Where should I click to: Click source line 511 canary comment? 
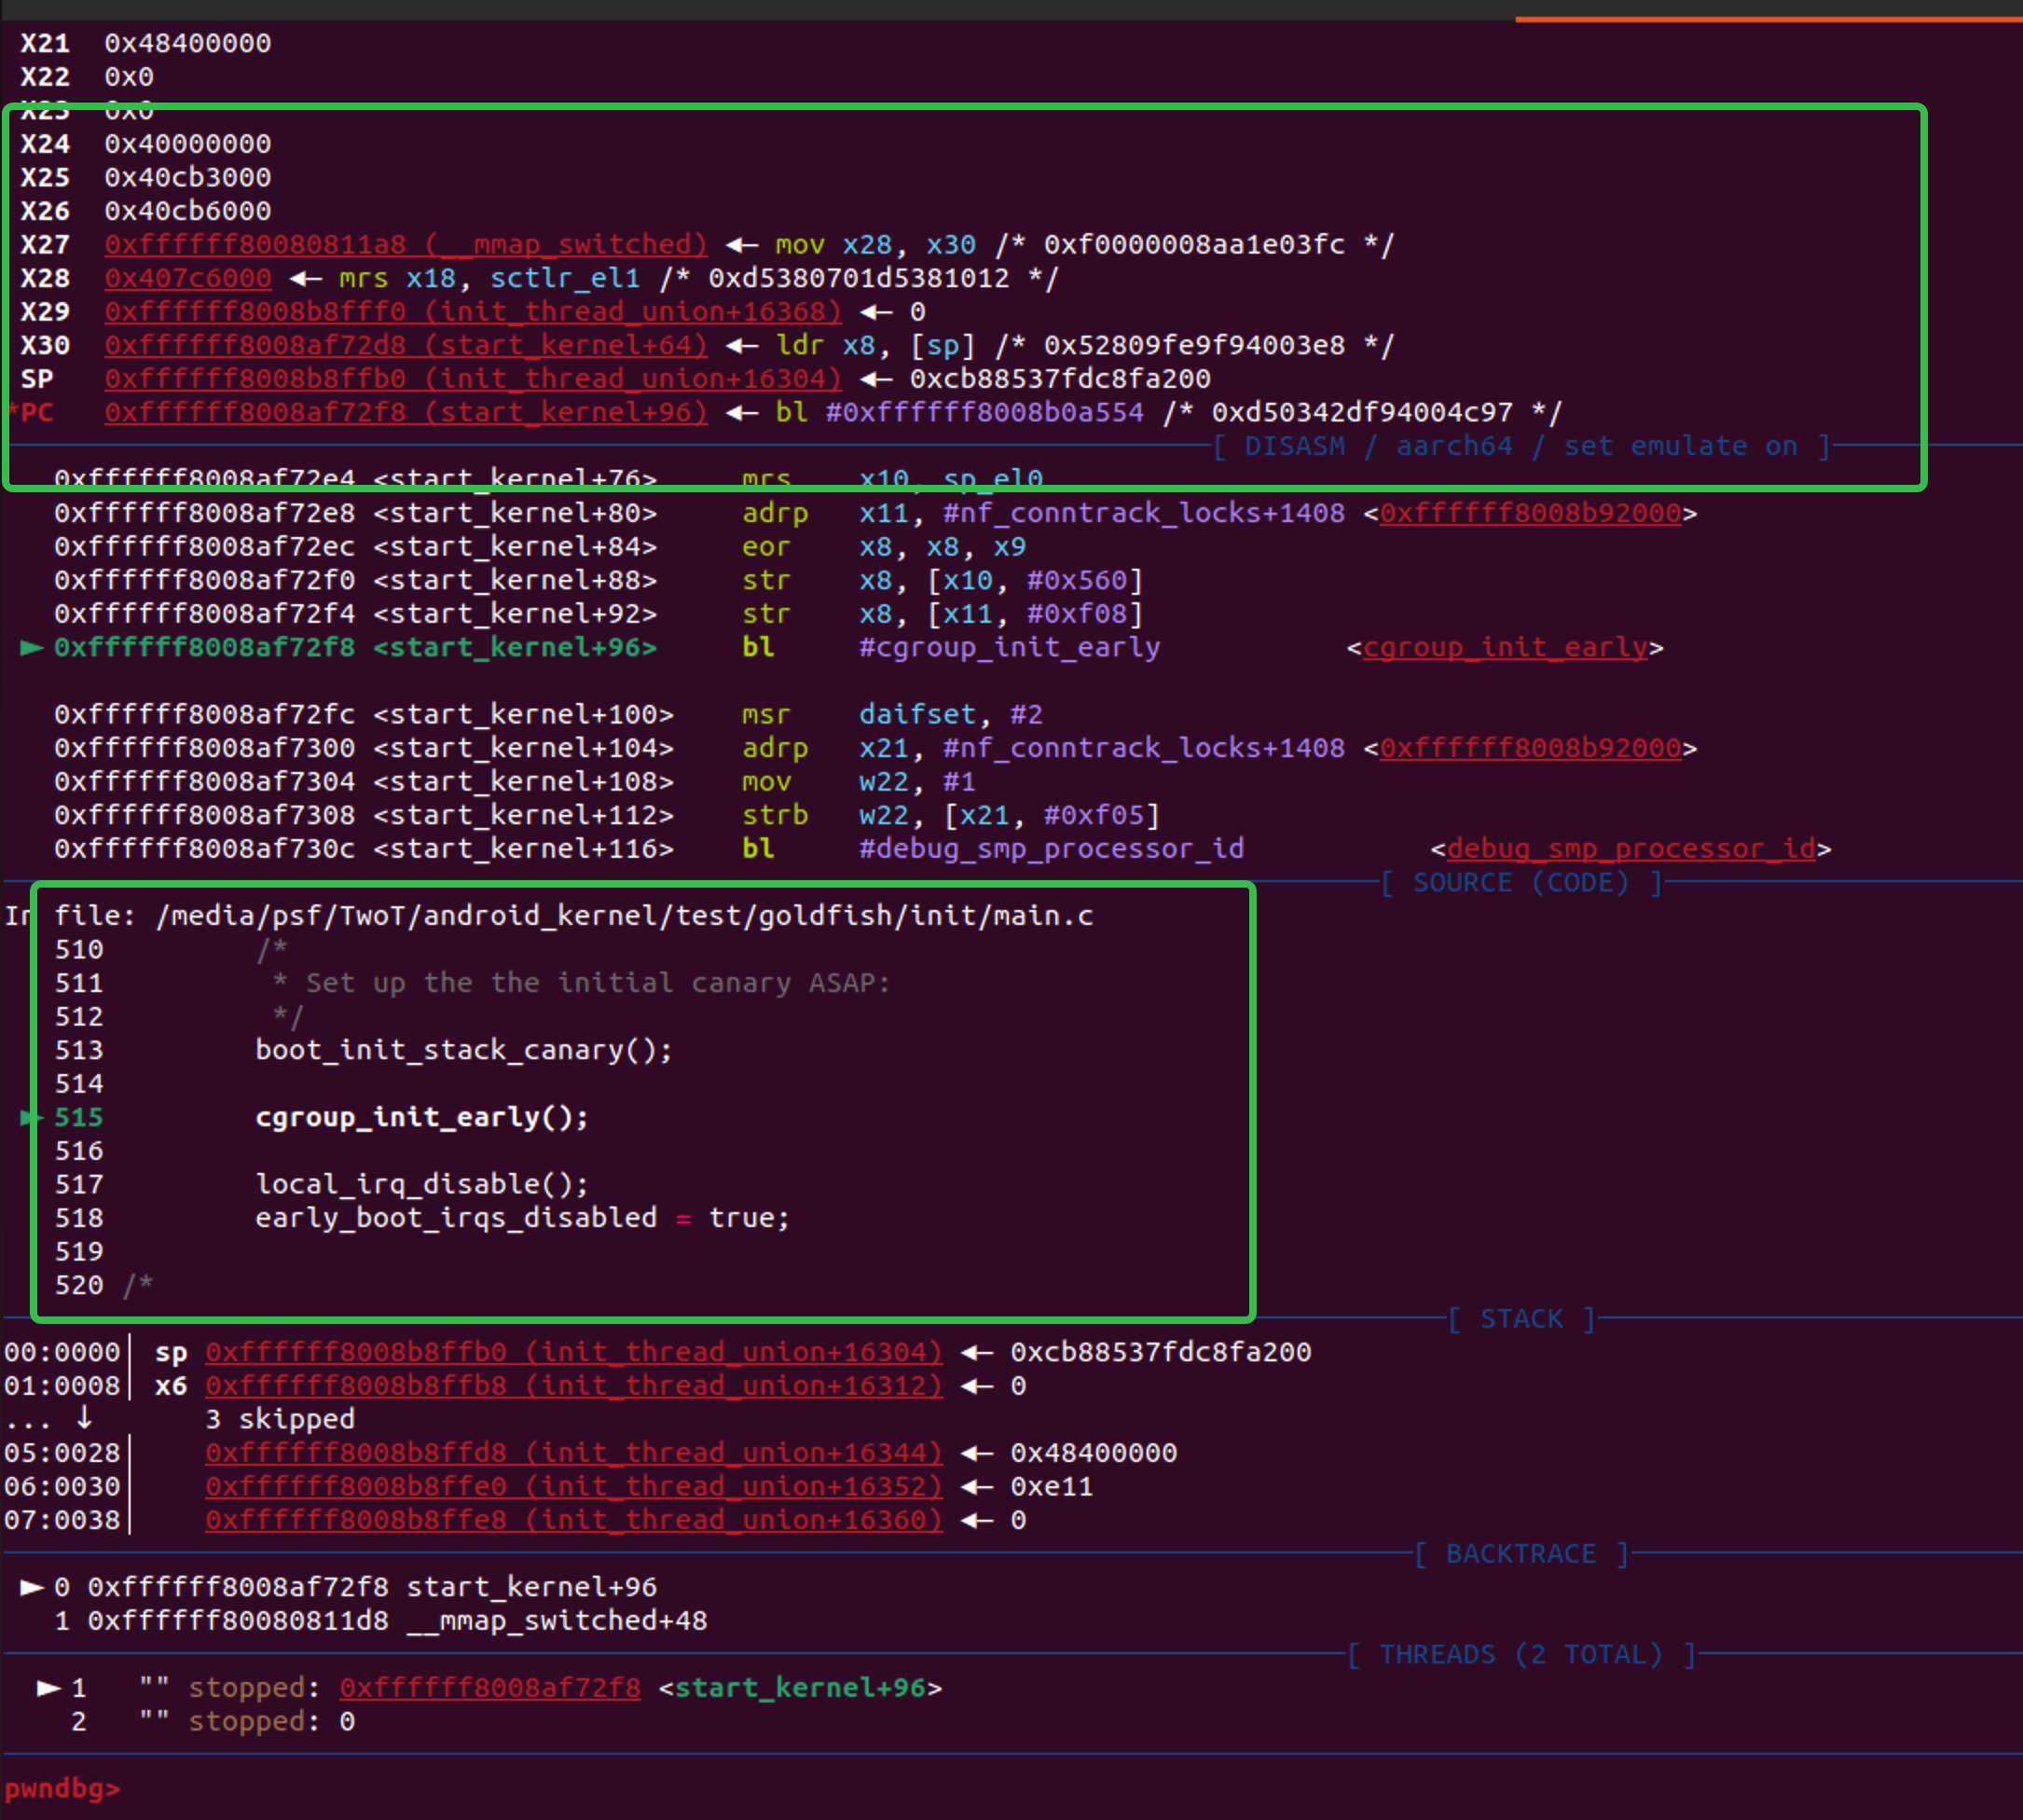pyautogui.click(x=581, y=983)
